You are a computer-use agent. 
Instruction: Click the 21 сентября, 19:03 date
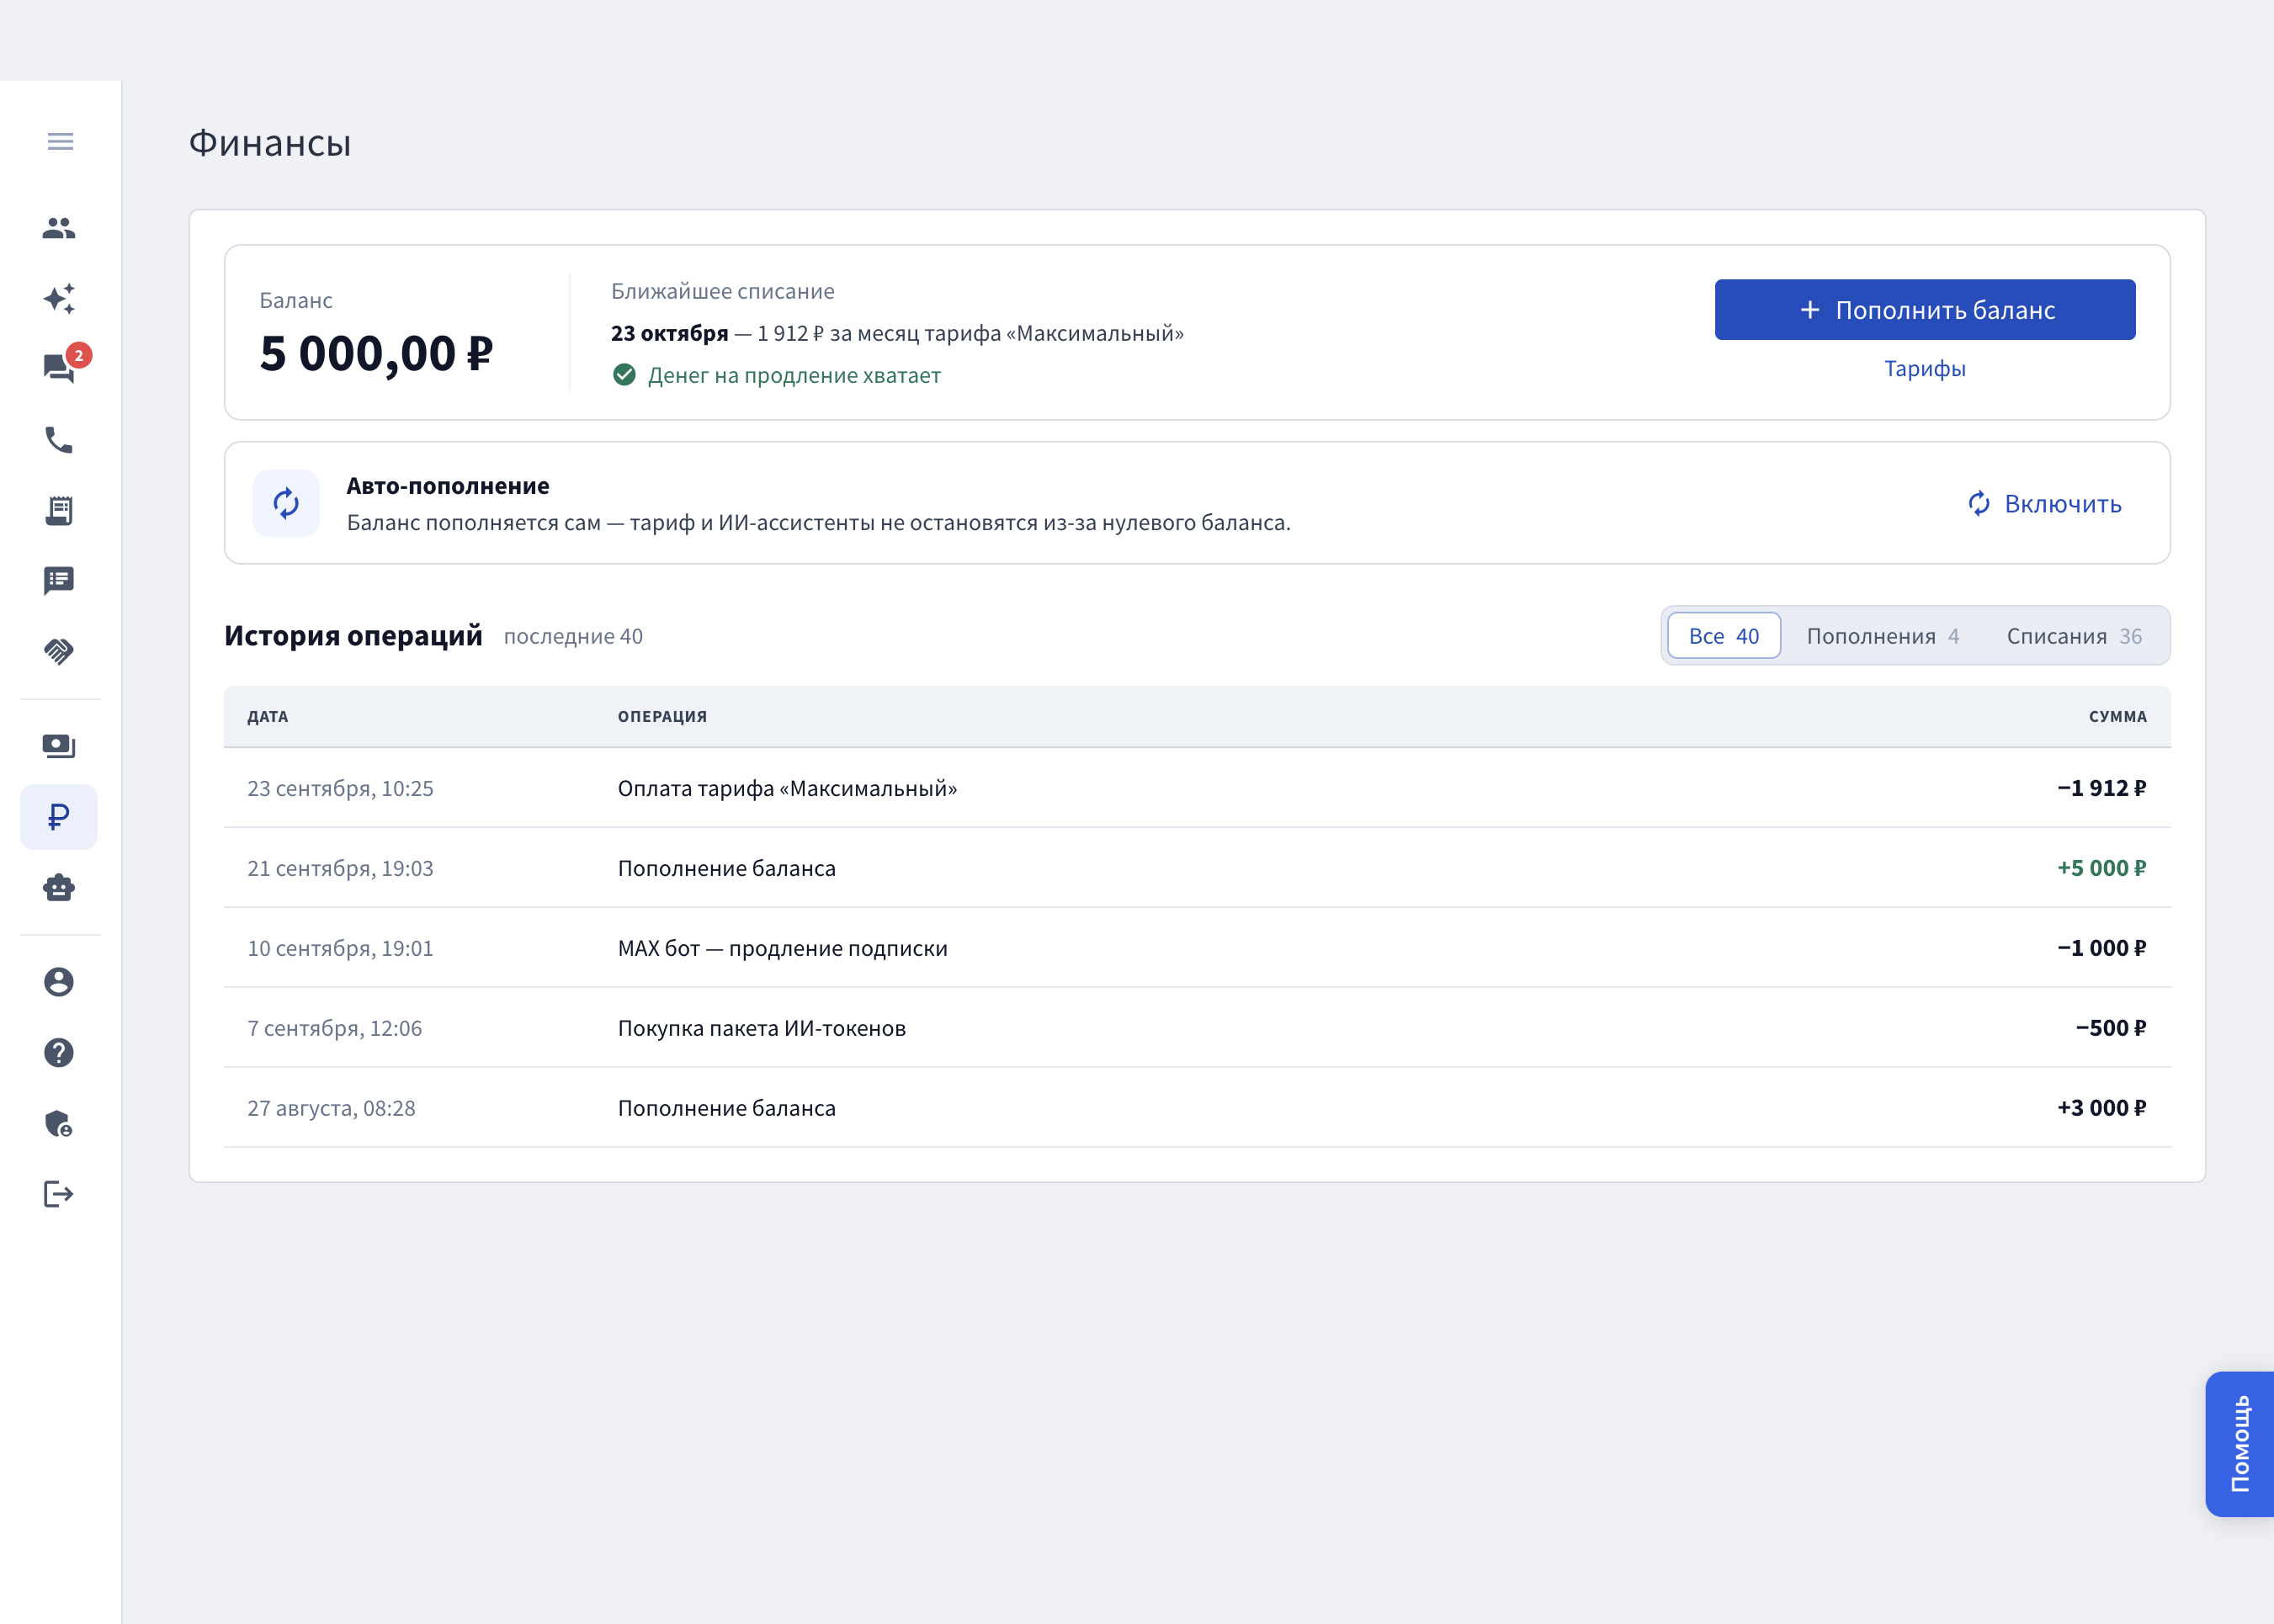click(340, 868)
